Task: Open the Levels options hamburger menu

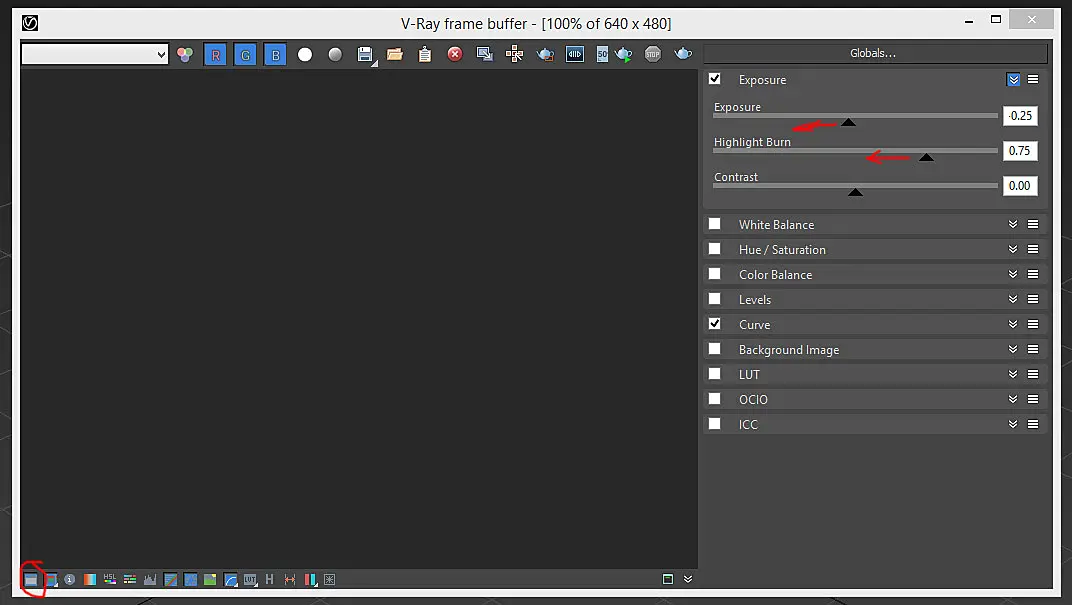Action: (1033, 299)
